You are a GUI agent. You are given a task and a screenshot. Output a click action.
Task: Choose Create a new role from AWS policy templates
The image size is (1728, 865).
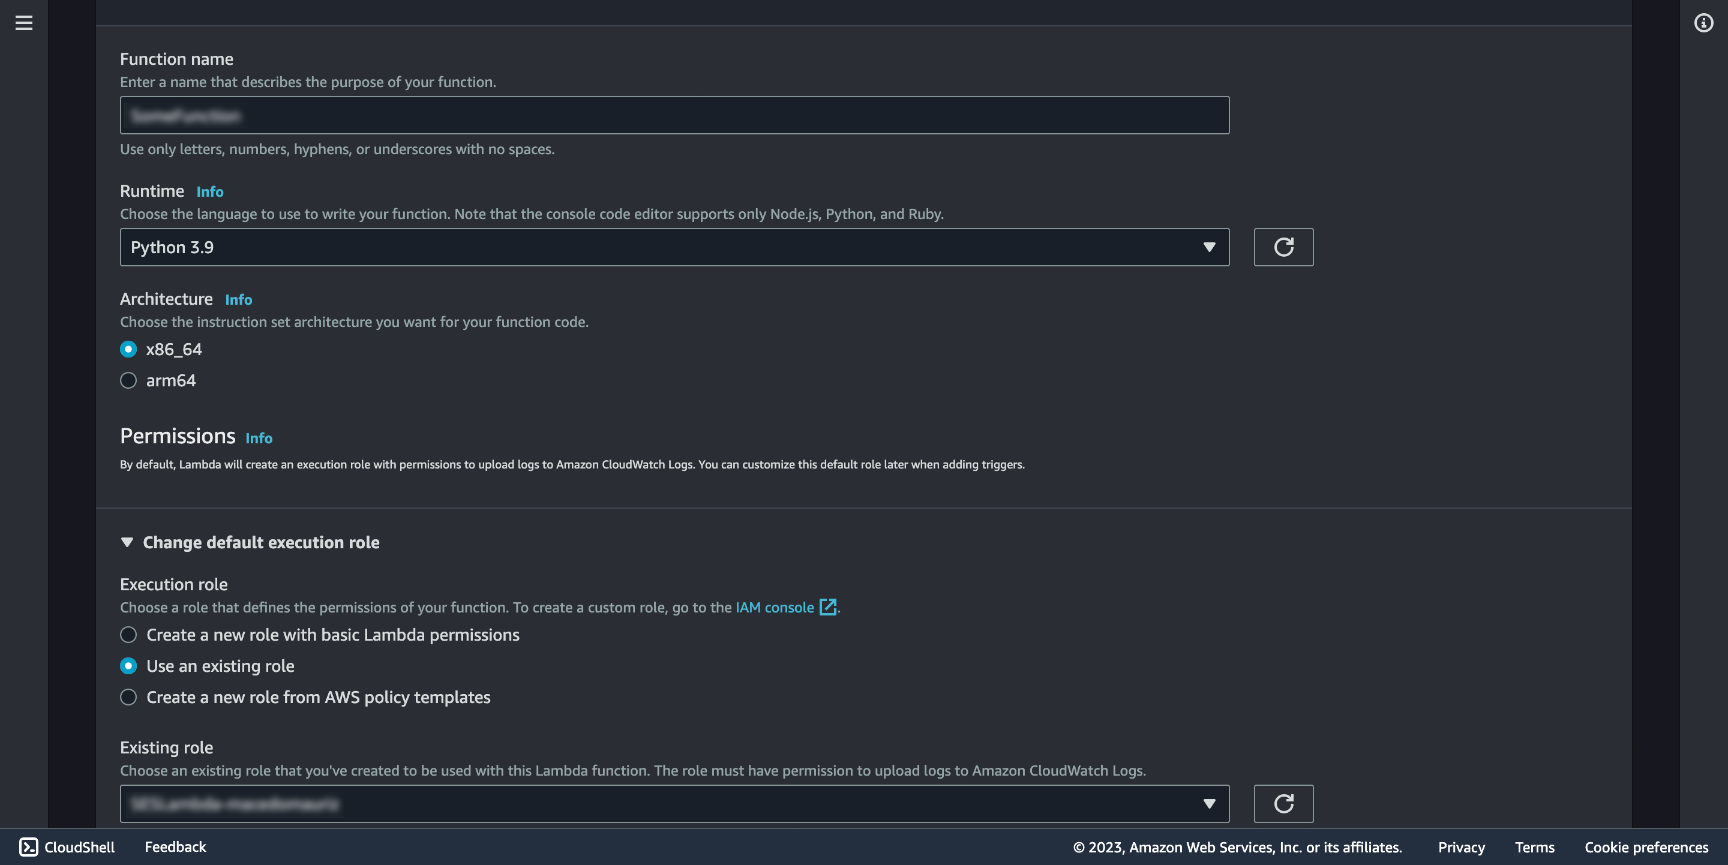click(x=128, y=697)
